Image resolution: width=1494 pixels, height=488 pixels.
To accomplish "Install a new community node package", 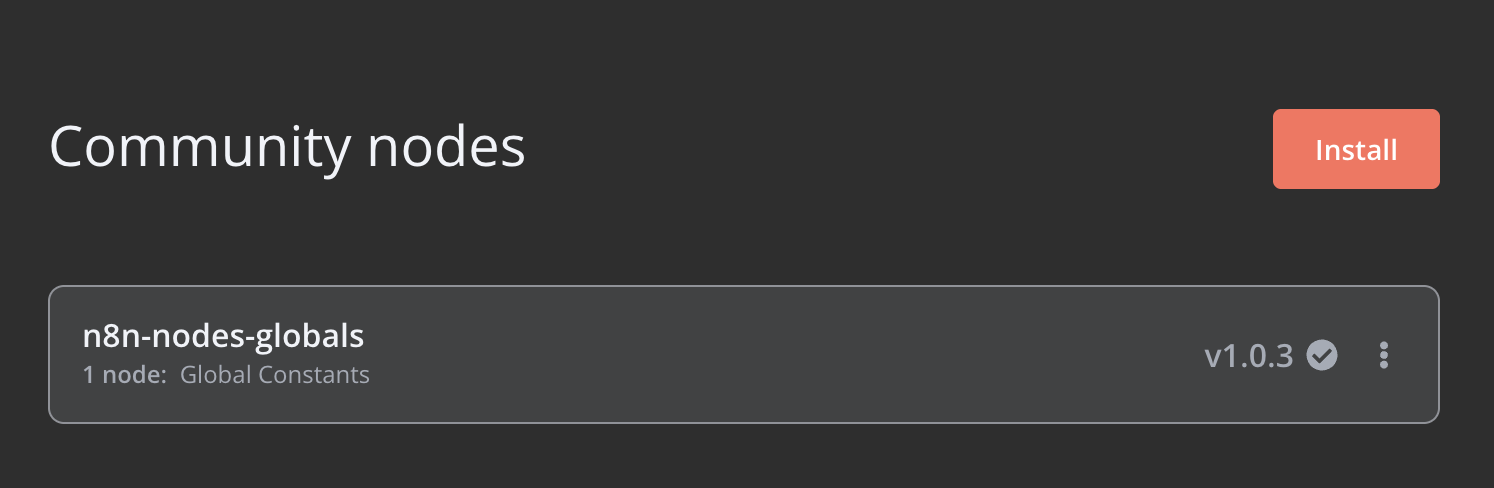I will [1356, 149].
